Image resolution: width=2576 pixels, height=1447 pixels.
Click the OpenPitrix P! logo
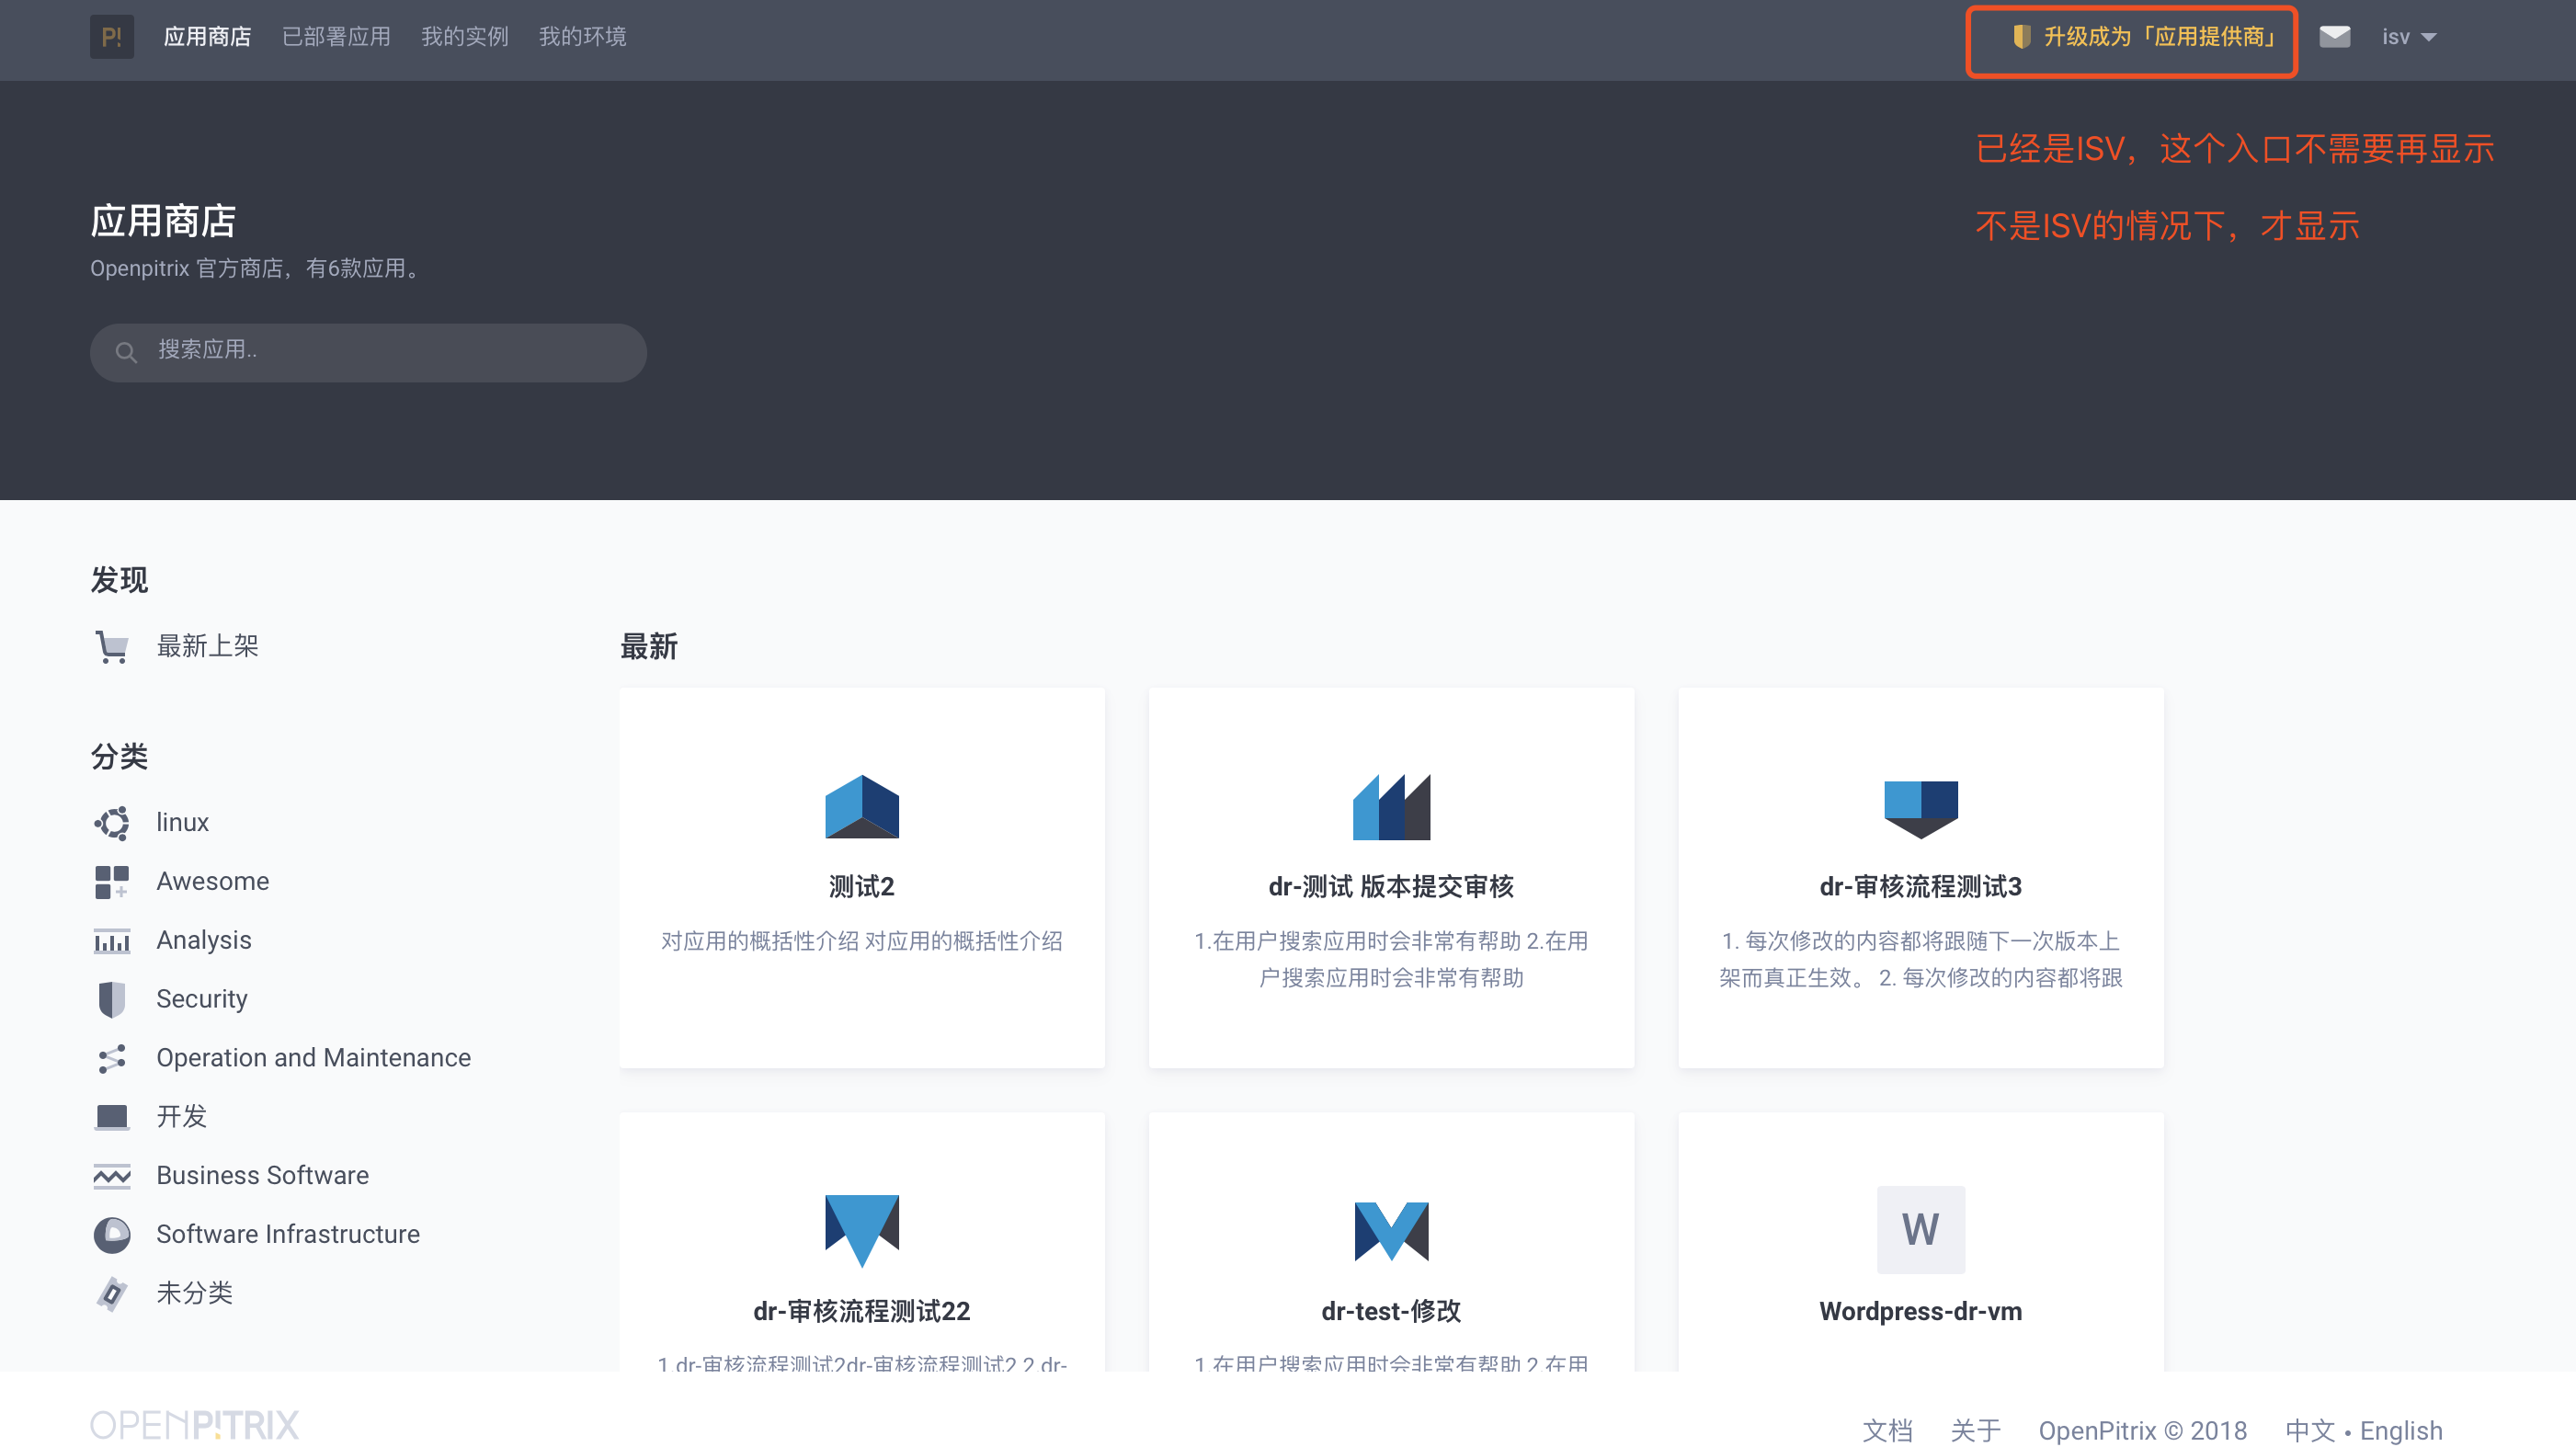pyautogui.click(x=112, y=37)
